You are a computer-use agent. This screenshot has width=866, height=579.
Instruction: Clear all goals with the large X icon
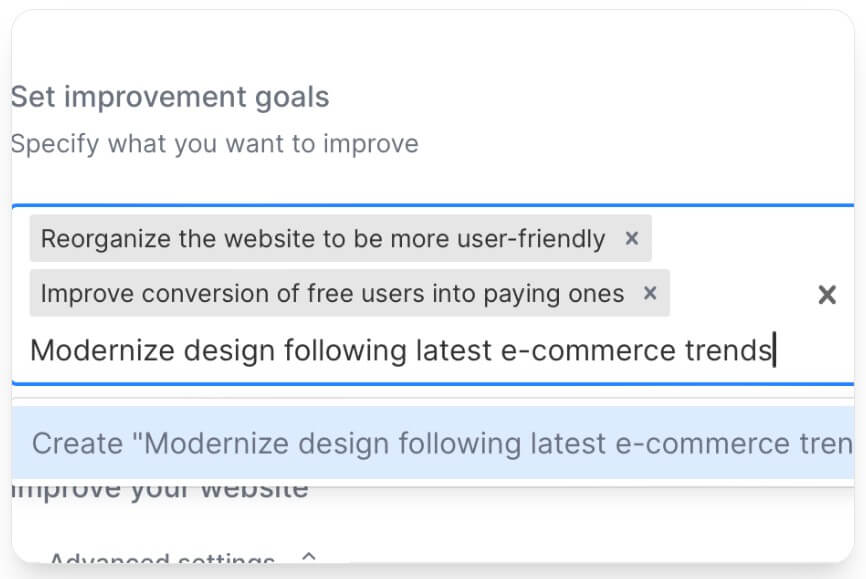point(827,295)
